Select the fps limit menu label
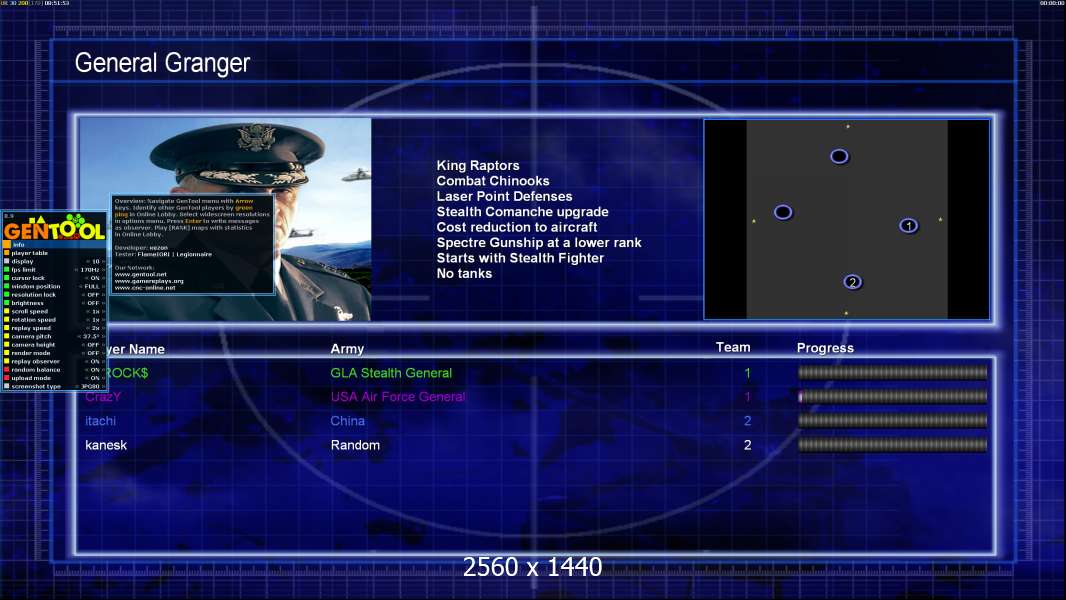1066x600 pixels. (x=23, y=270)
